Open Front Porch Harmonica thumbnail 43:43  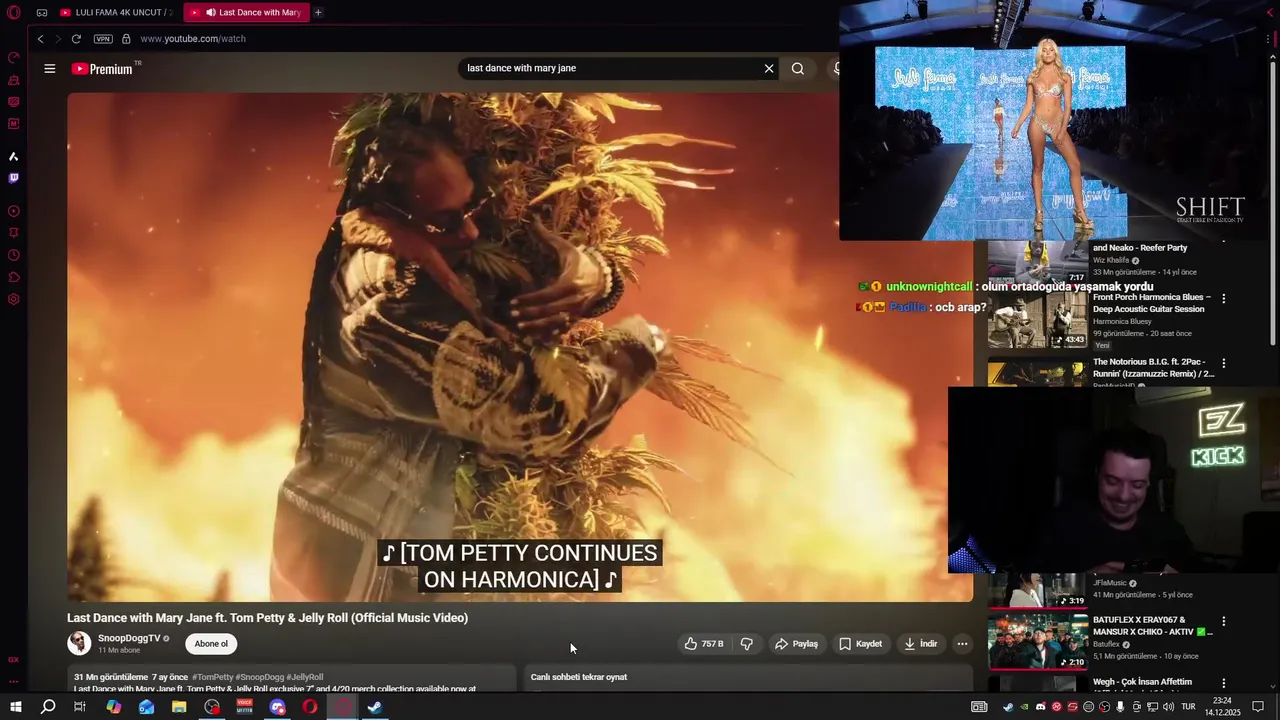[1038, 320]
